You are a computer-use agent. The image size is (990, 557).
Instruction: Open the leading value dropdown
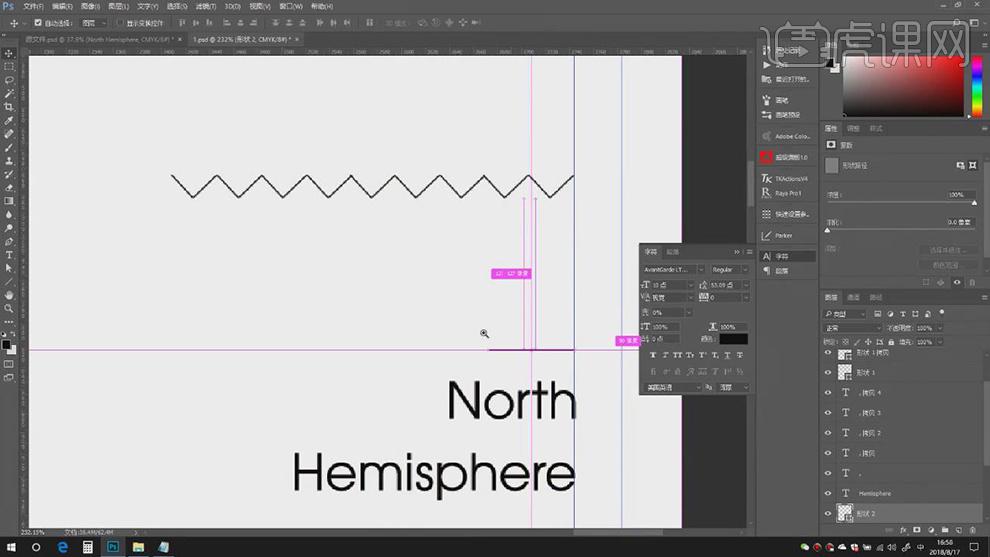(746, 285)
